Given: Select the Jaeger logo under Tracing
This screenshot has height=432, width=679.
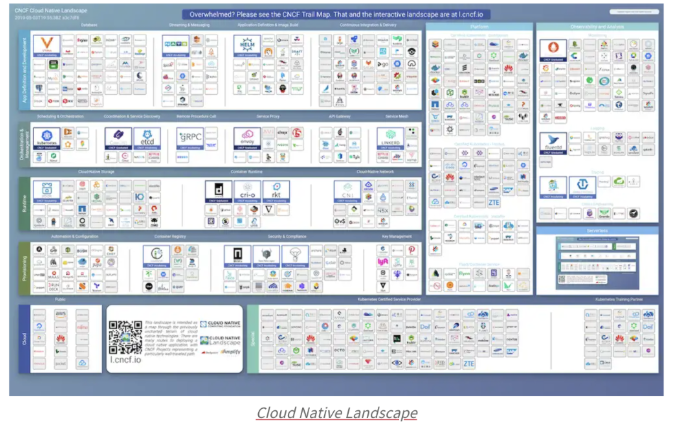Looking at the screenshot, I should click(x=553, y=187).
